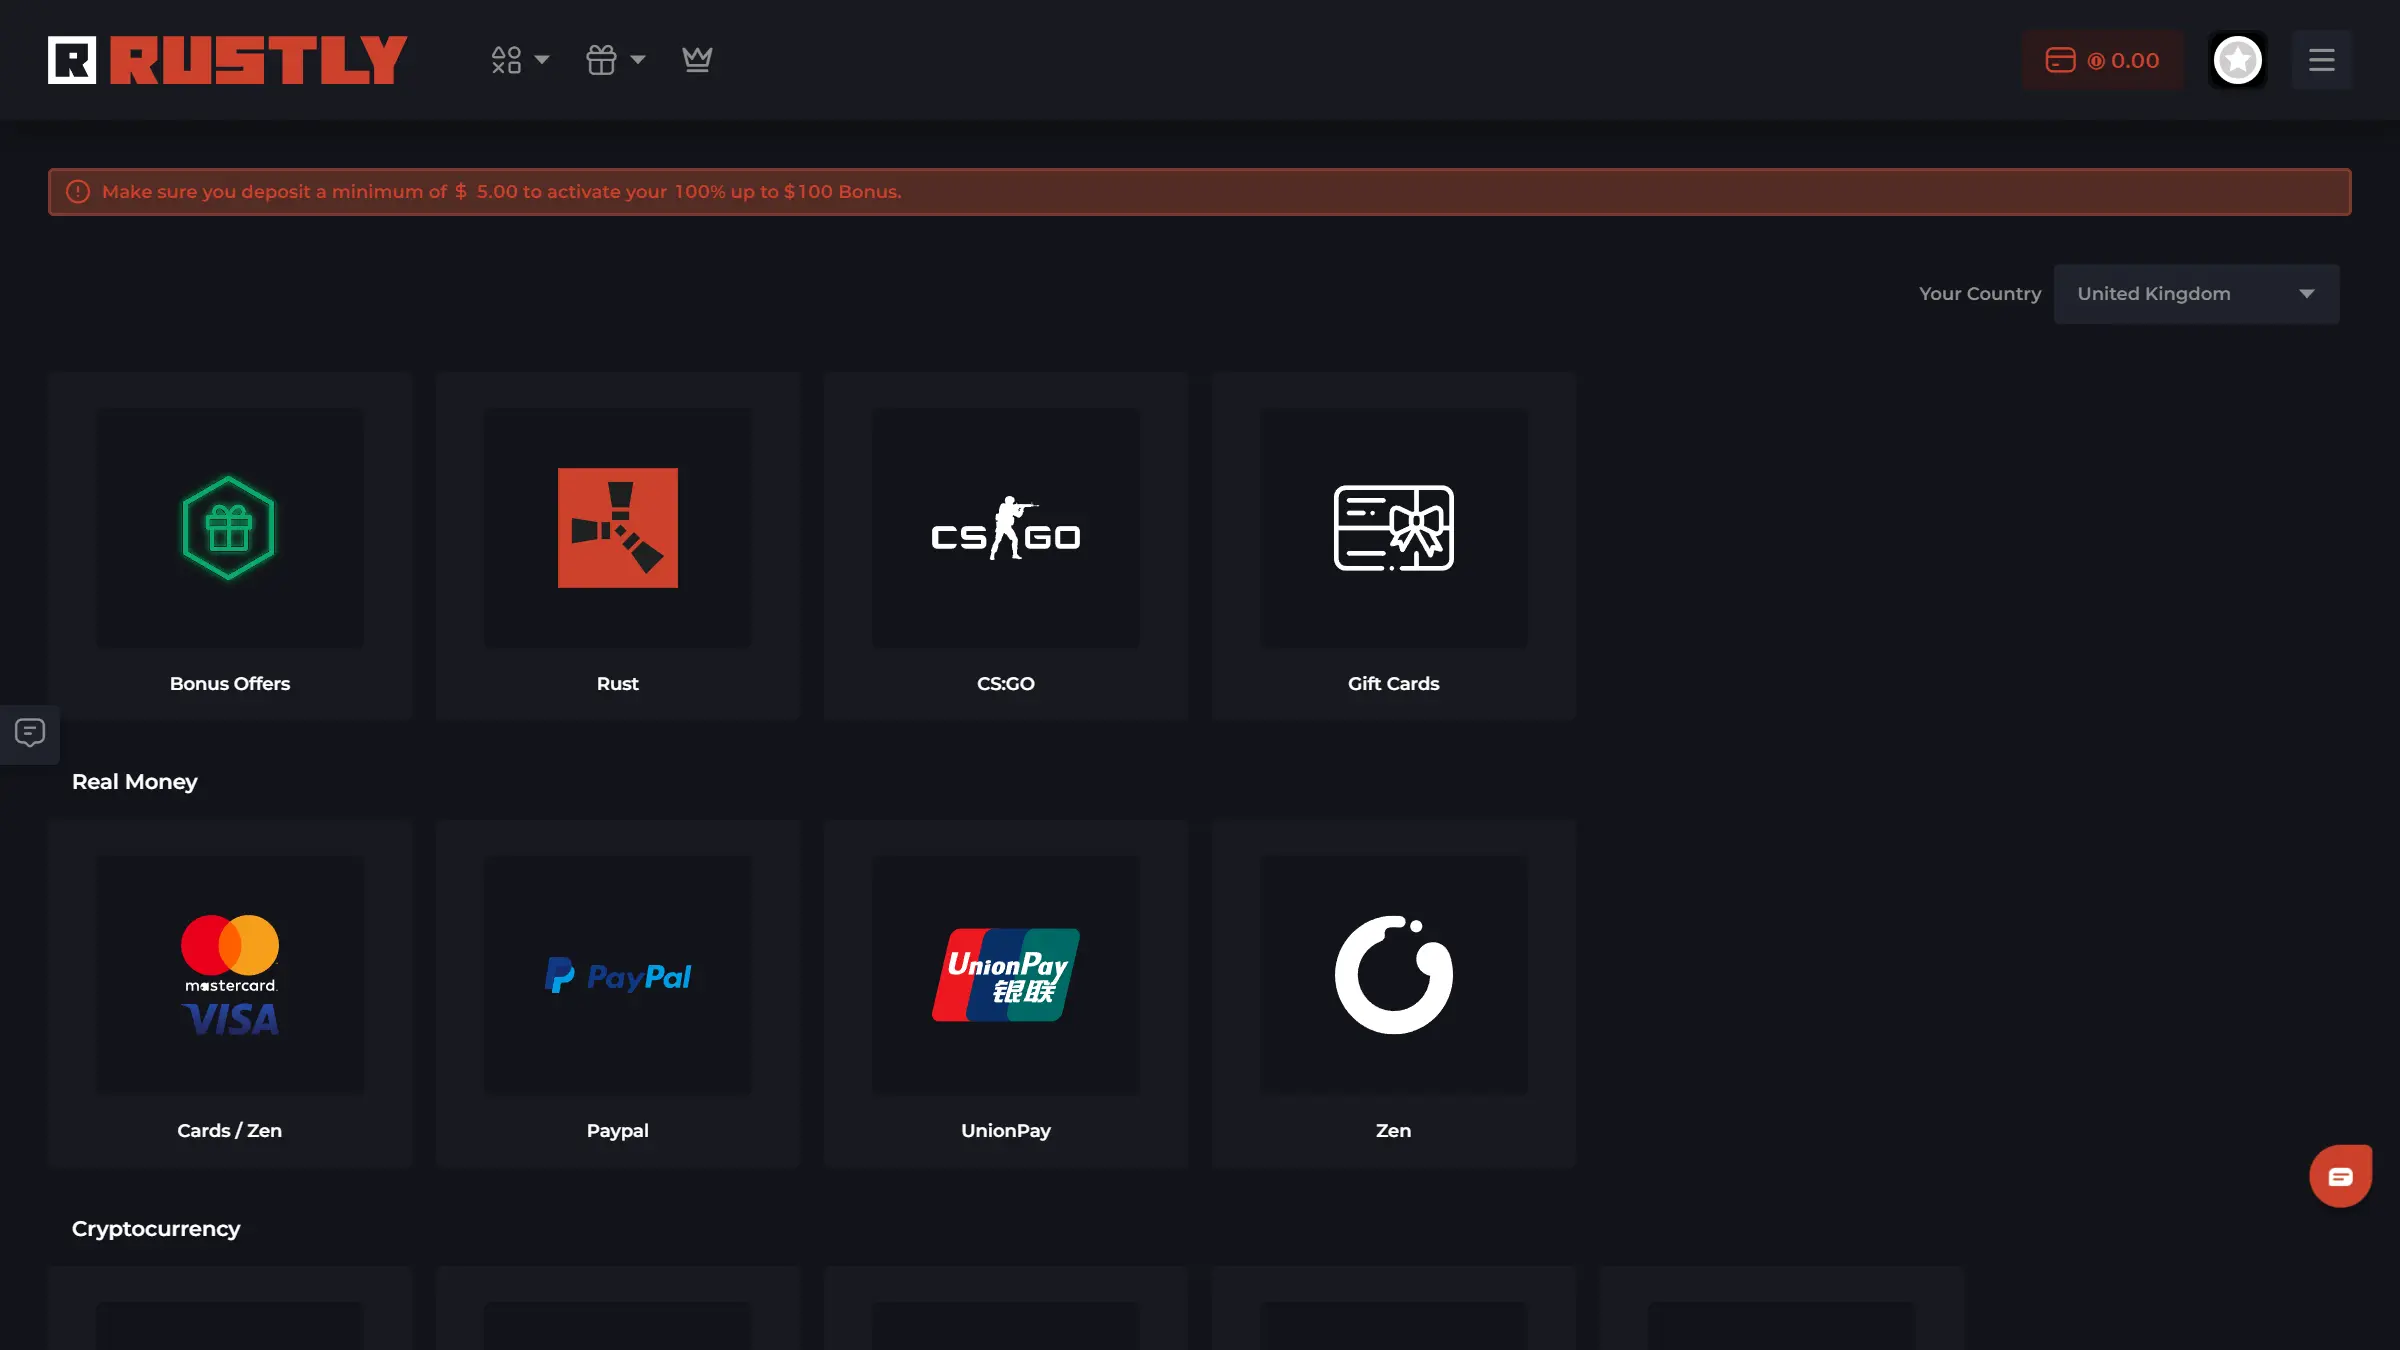The image size is (2400, 1350).
Task: Choose the UnionPay logo
Action: pyautogui.click(x=1005, y=975)
